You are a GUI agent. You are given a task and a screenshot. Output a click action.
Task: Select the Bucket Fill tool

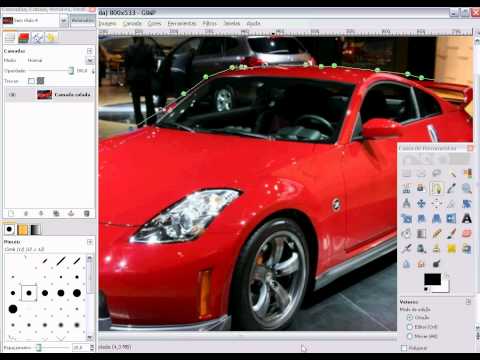click(x=406, y=233)
